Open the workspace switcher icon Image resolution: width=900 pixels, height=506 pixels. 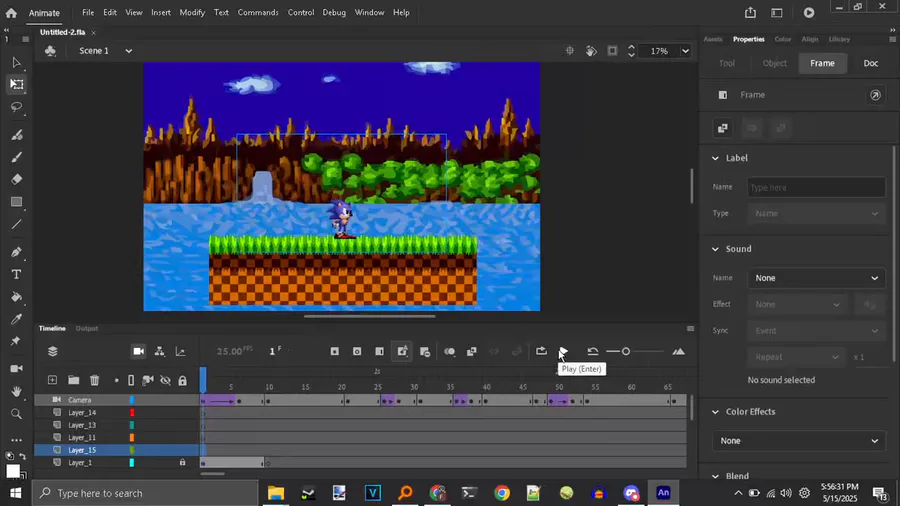[777, 13]
